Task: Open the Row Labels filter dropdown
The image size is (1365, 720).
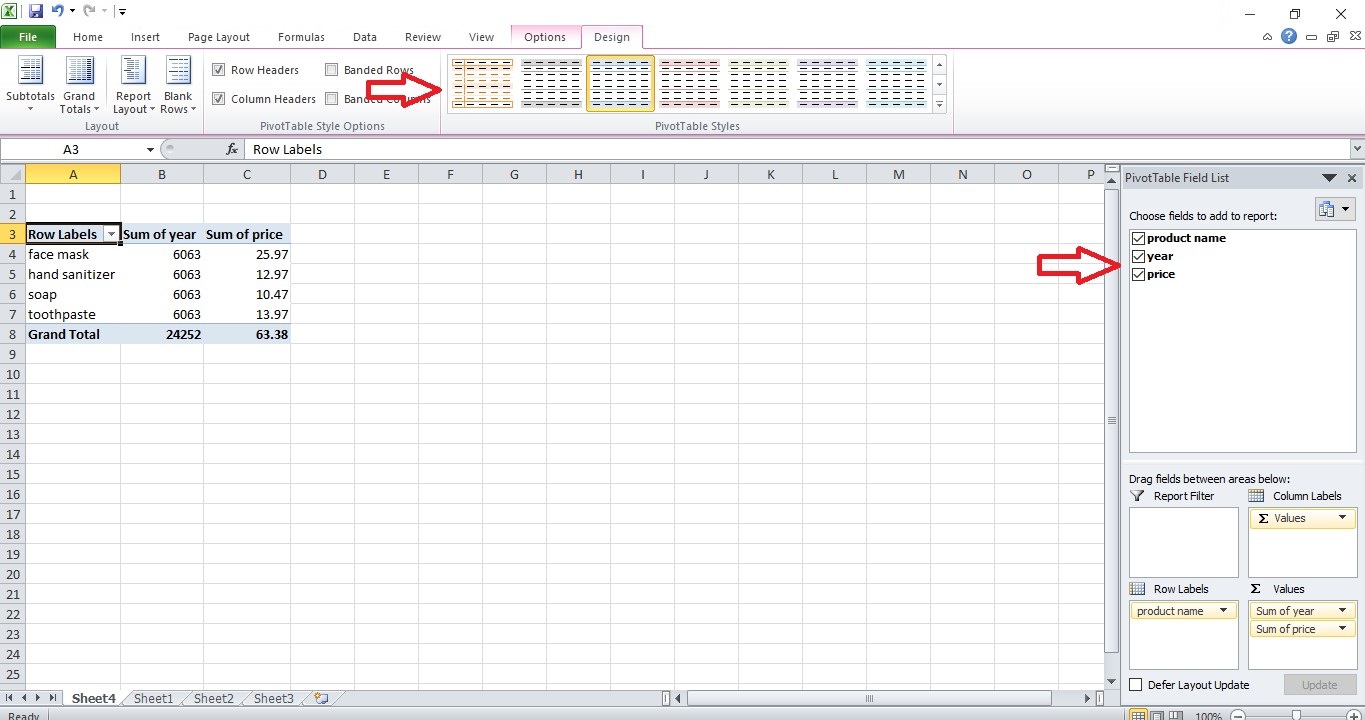Action: tap(113, 234)
